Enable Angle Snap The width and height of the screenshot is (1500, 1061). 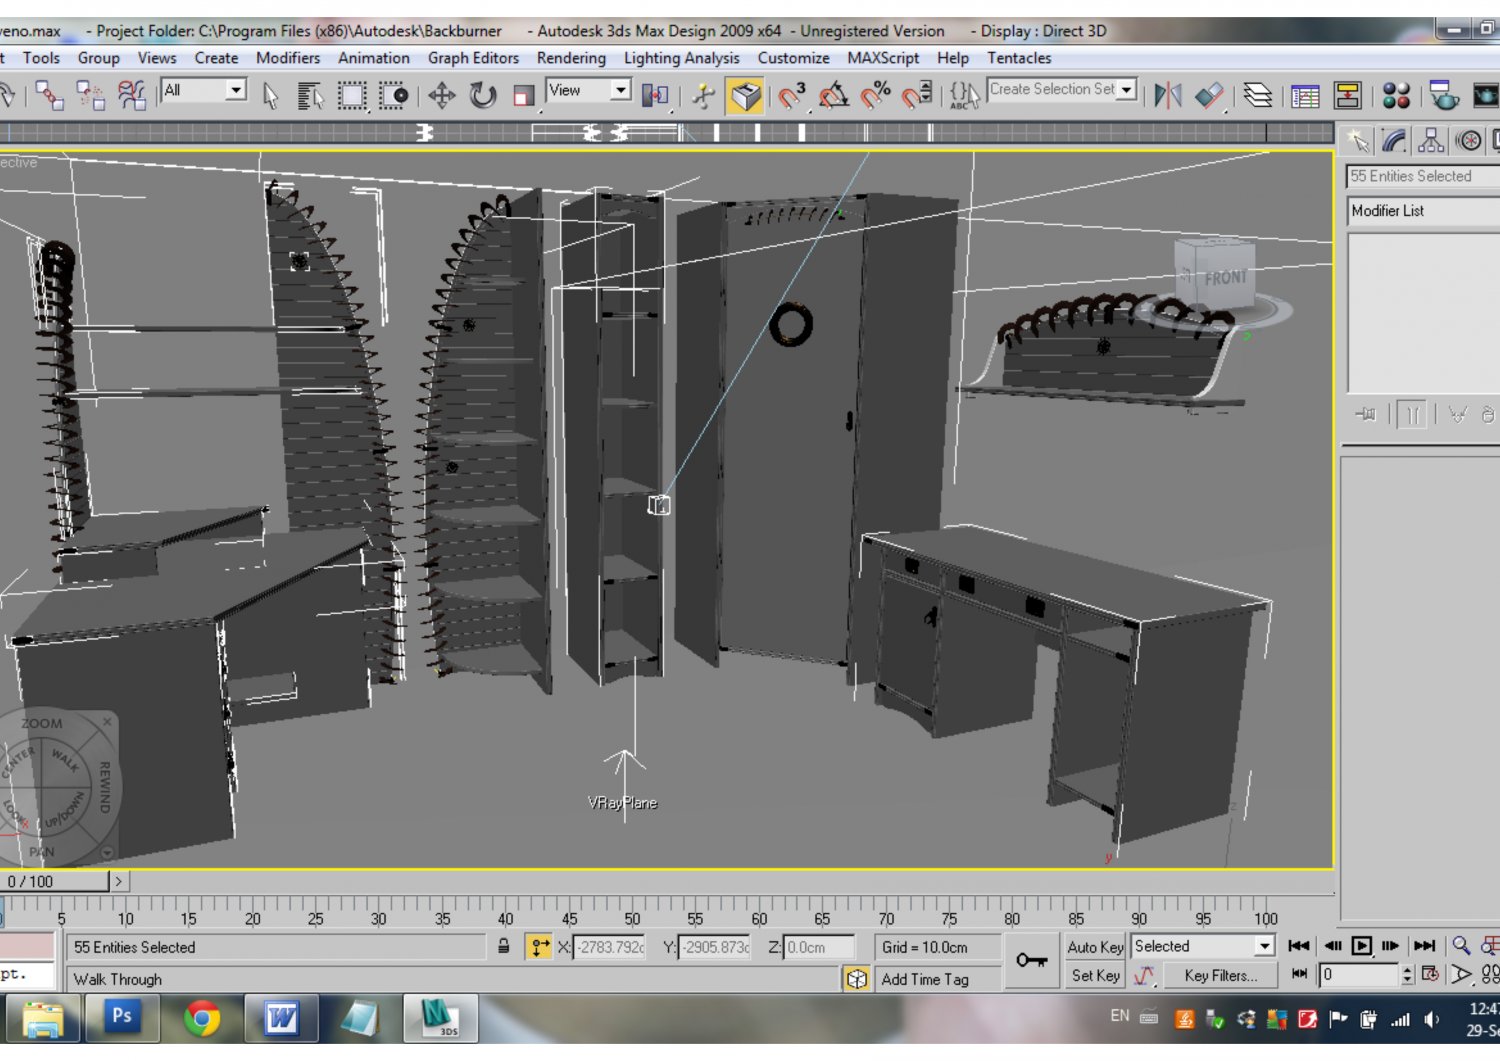click(x=831, y=96)
